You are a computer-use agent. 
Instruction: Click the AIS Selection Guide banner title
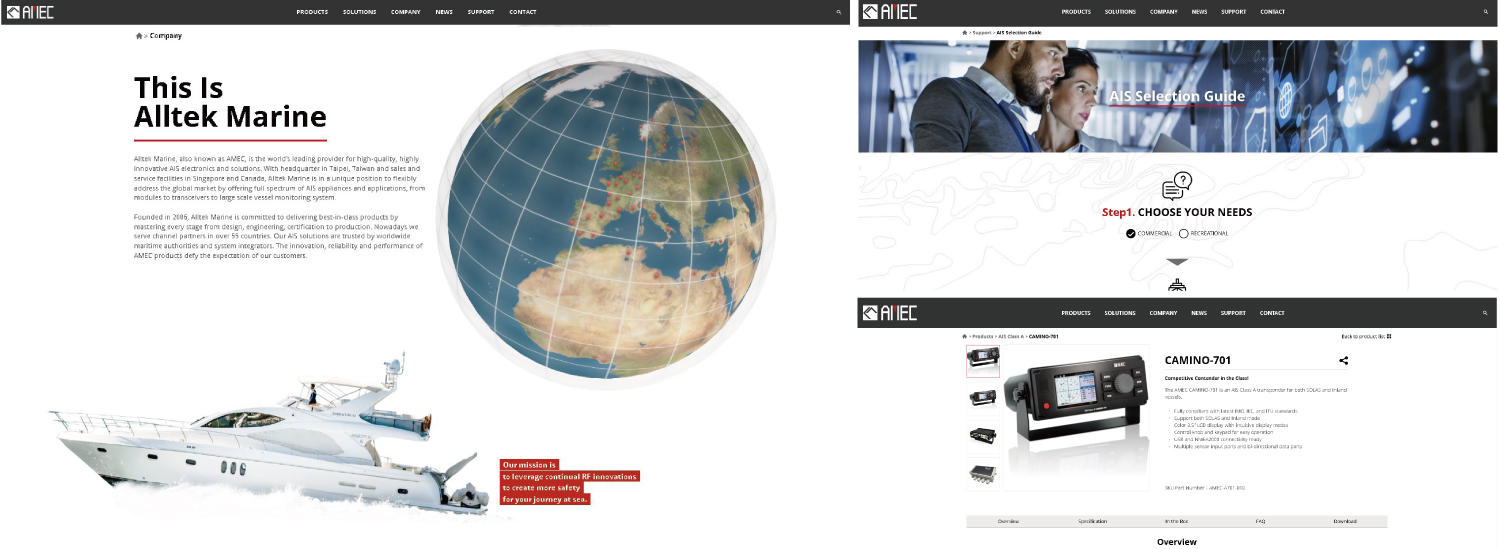pyautogui.click(x=1177, y=96)
